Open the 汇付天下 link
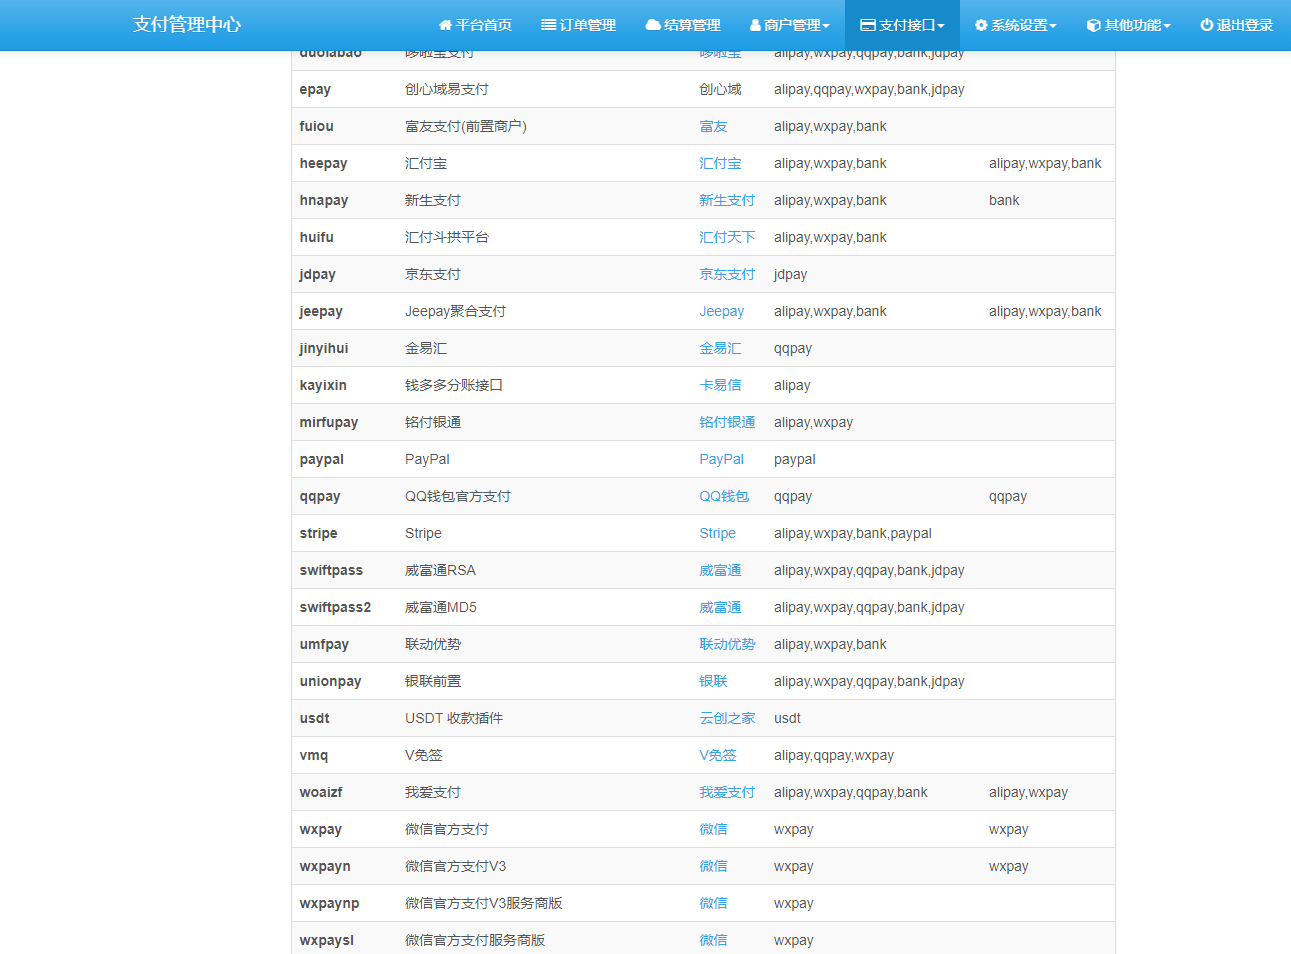1291x954 pixels. click(727, 237)
